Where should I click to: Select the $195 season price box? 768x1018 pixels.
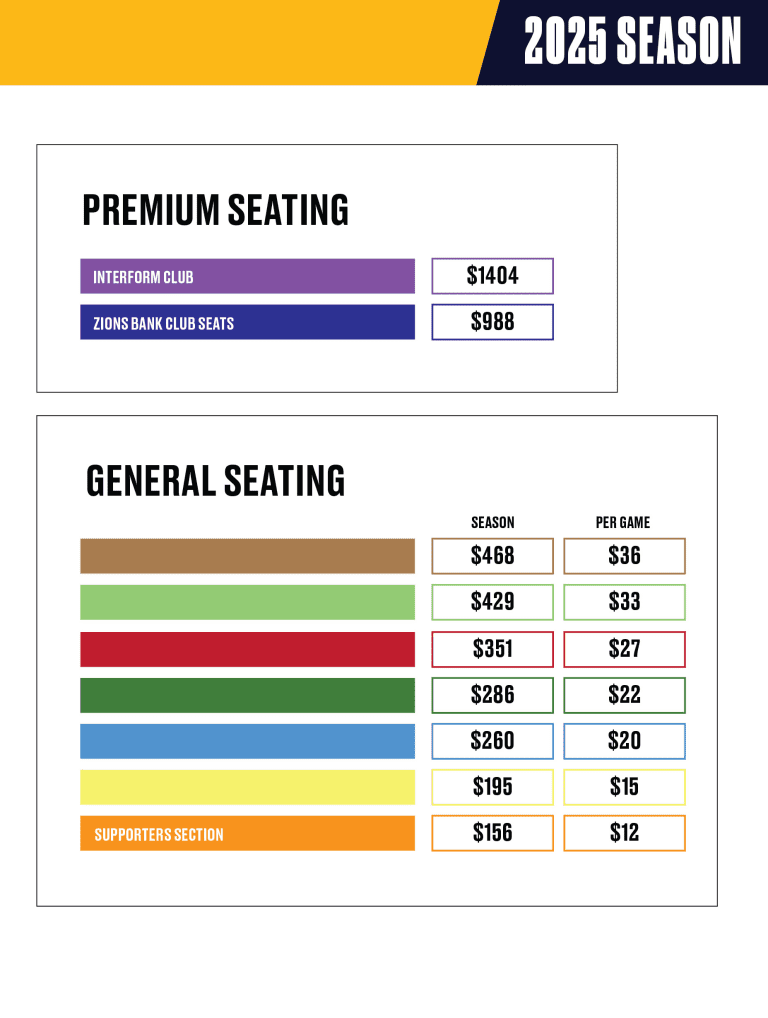[x=493, y=787]
